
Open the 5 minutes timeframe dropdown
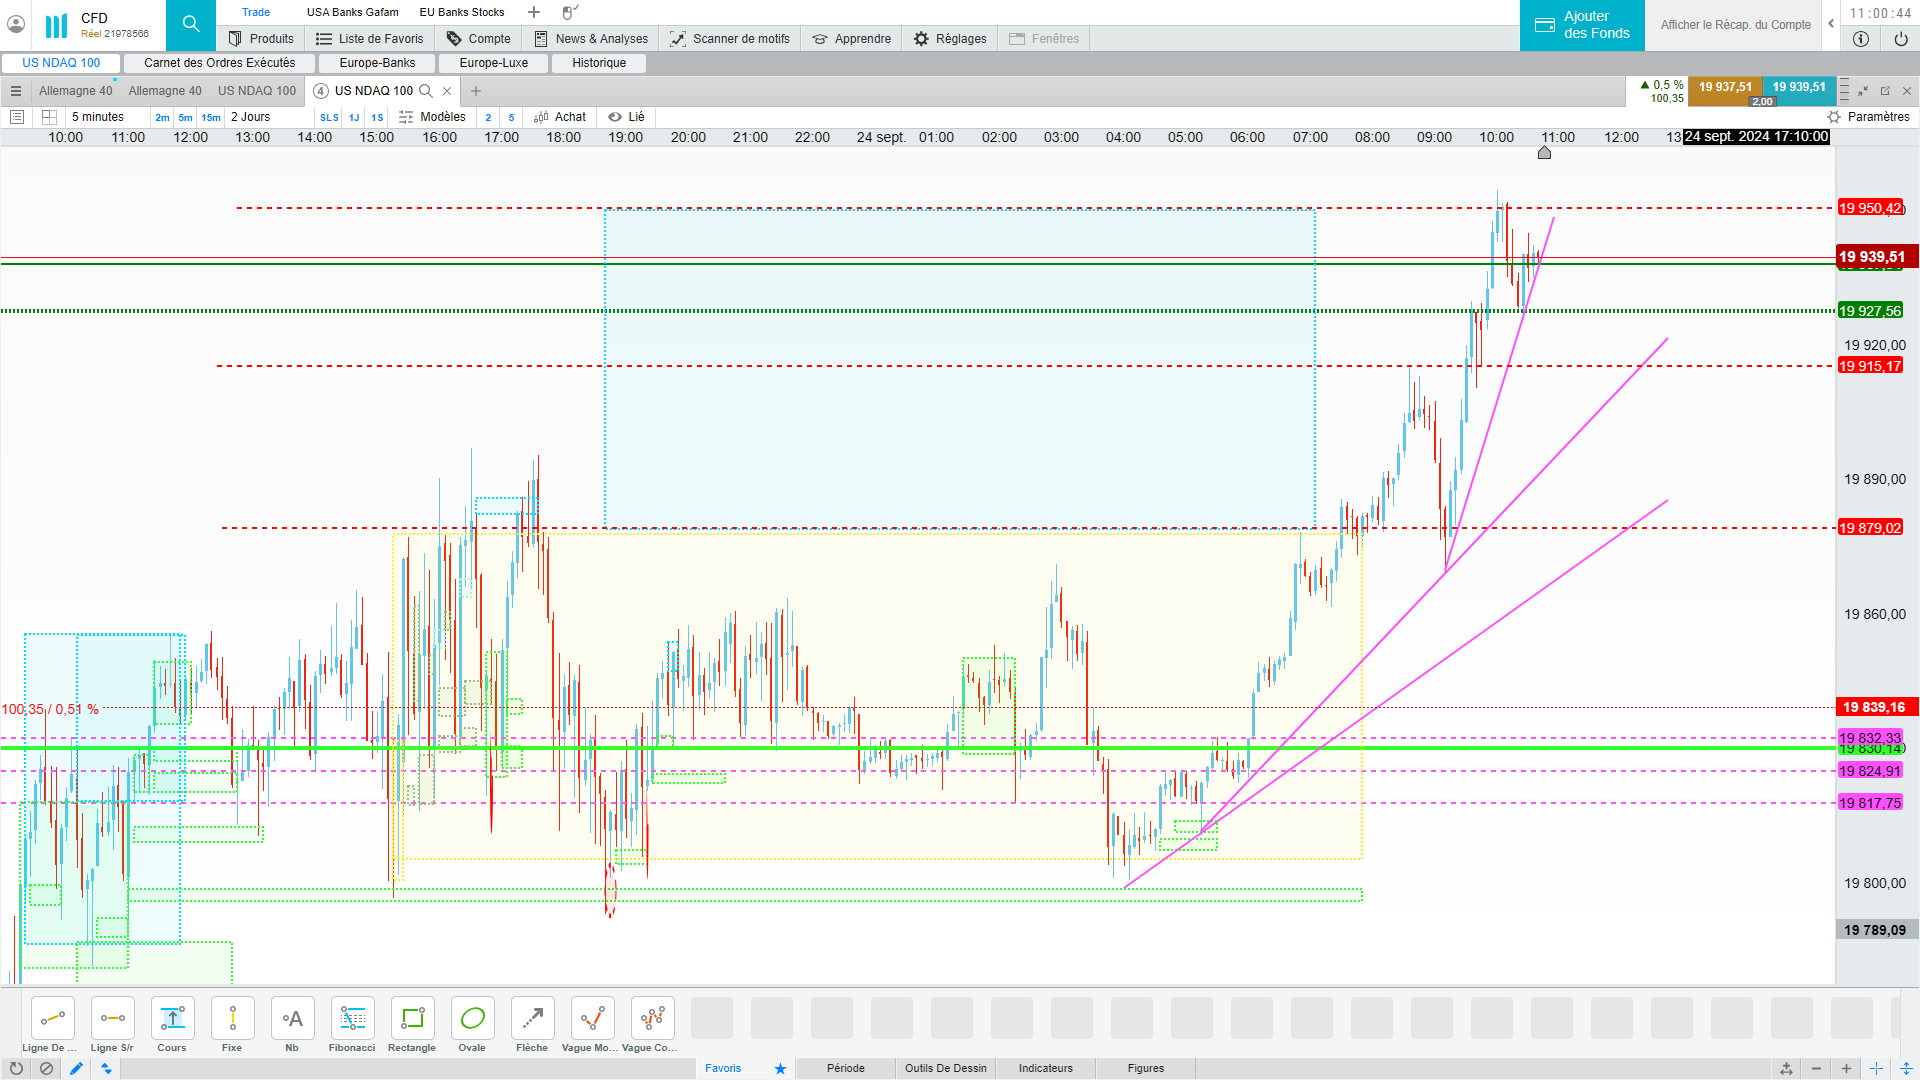point(98,117)
